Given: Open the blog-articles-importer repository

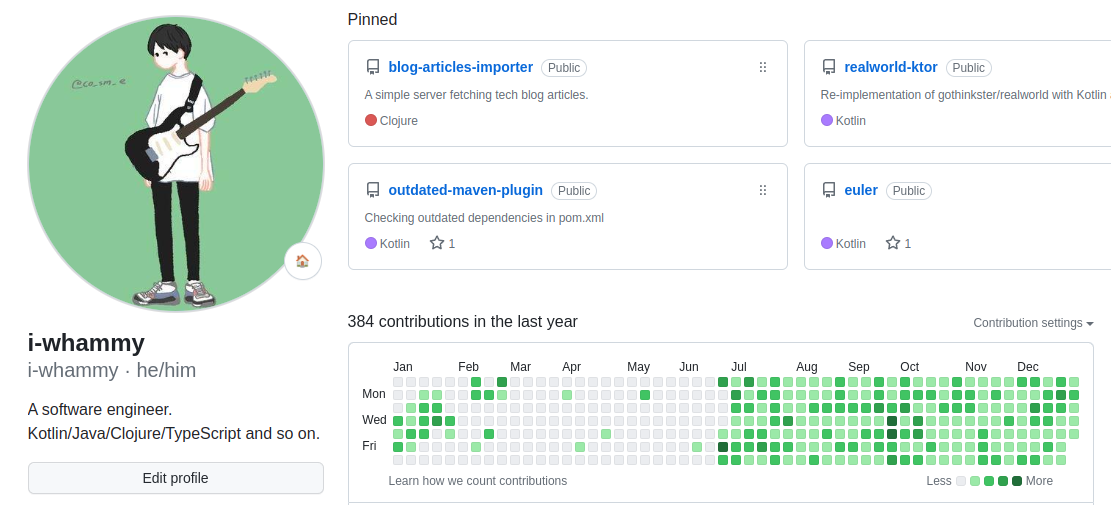Looking at the screenshot, I should 461,67.
